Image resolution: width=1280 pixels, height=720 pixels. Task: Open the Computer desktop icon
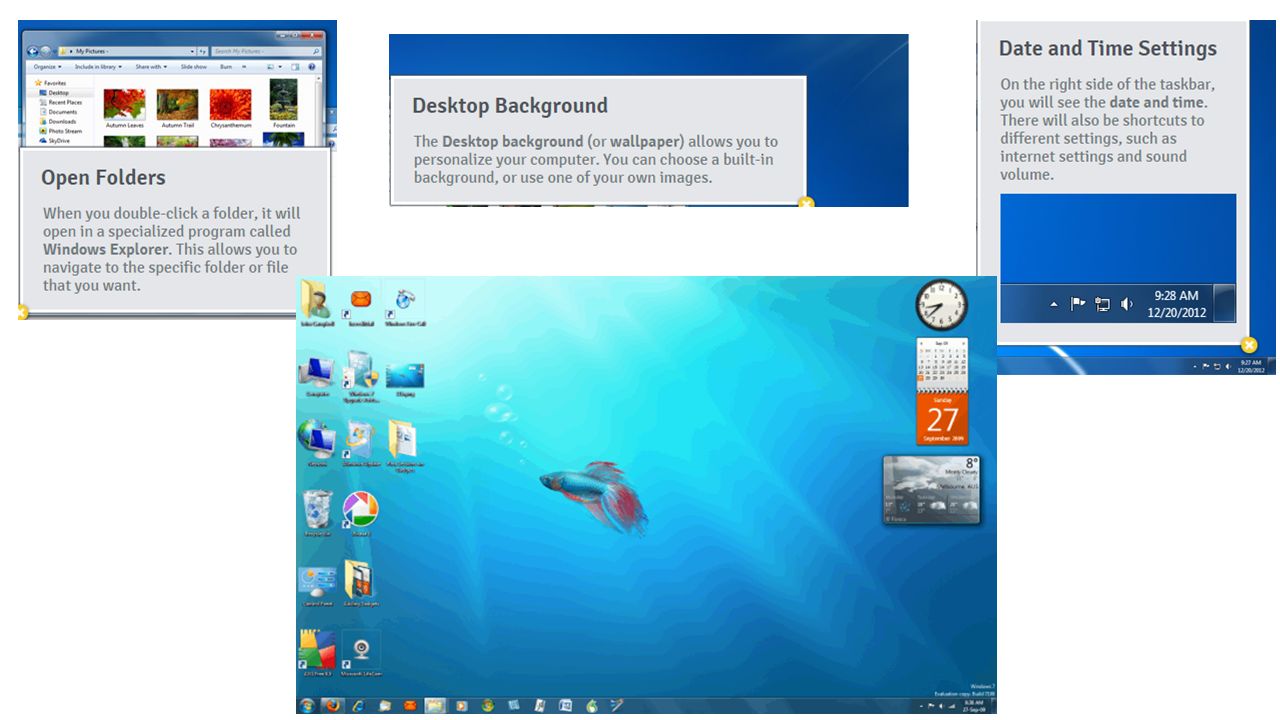(317, 374)
